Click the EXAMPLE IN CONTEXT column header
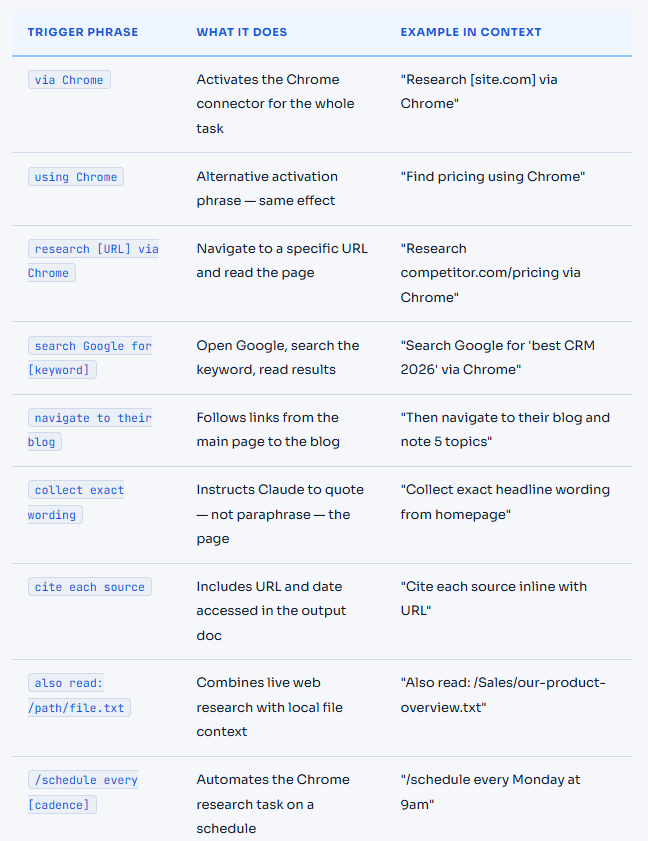Image resolution: width=648 pixels, height=841 pixels. click(x=470, y=32)
